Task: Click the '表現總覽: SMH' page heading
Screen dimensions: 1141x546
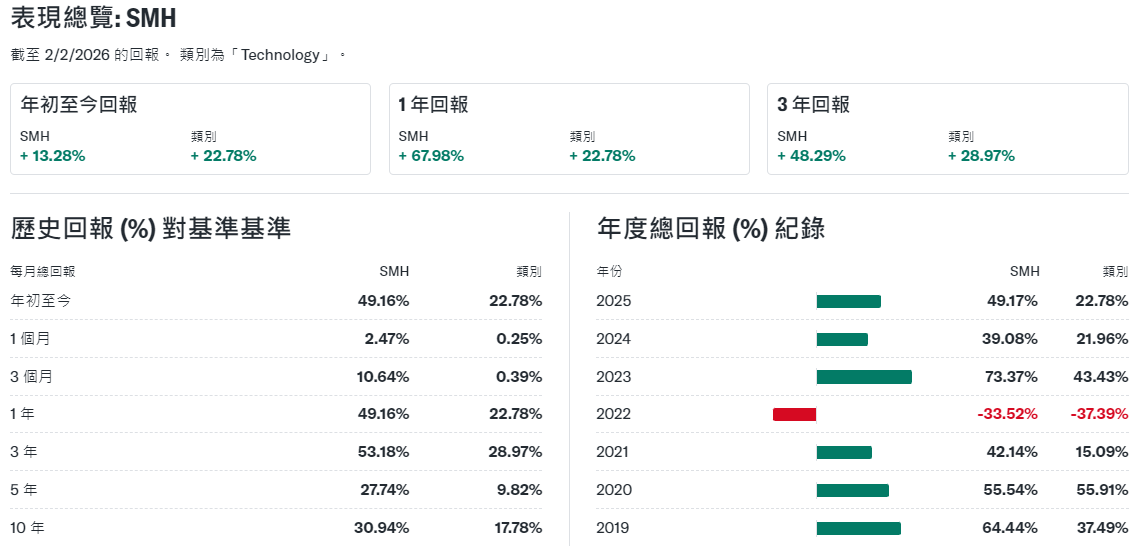Action: click(94, 18)
